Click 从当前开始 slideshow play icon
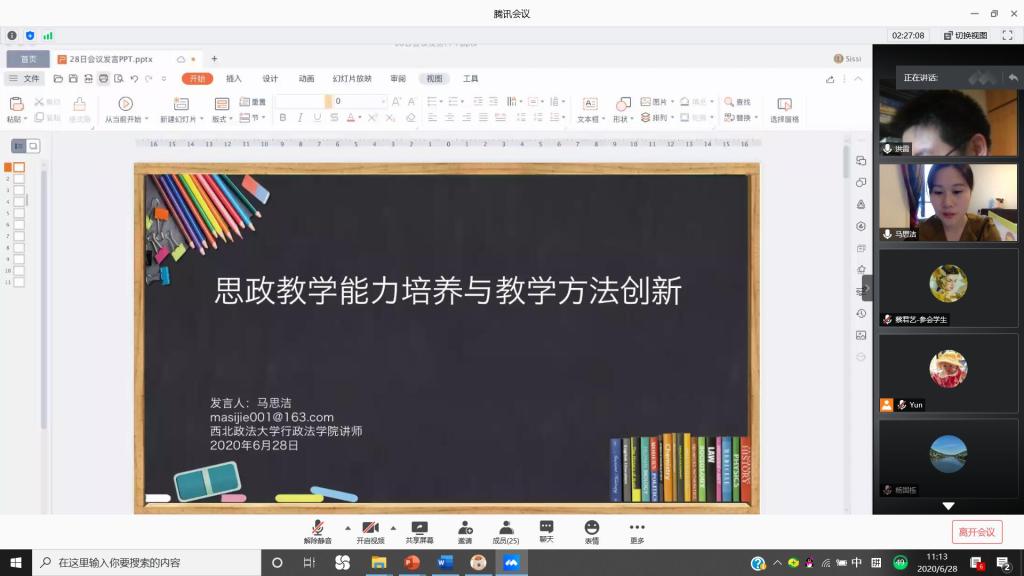Image resolution: width=1024 pixels, height=576 pixels. [x=125, y=104]
